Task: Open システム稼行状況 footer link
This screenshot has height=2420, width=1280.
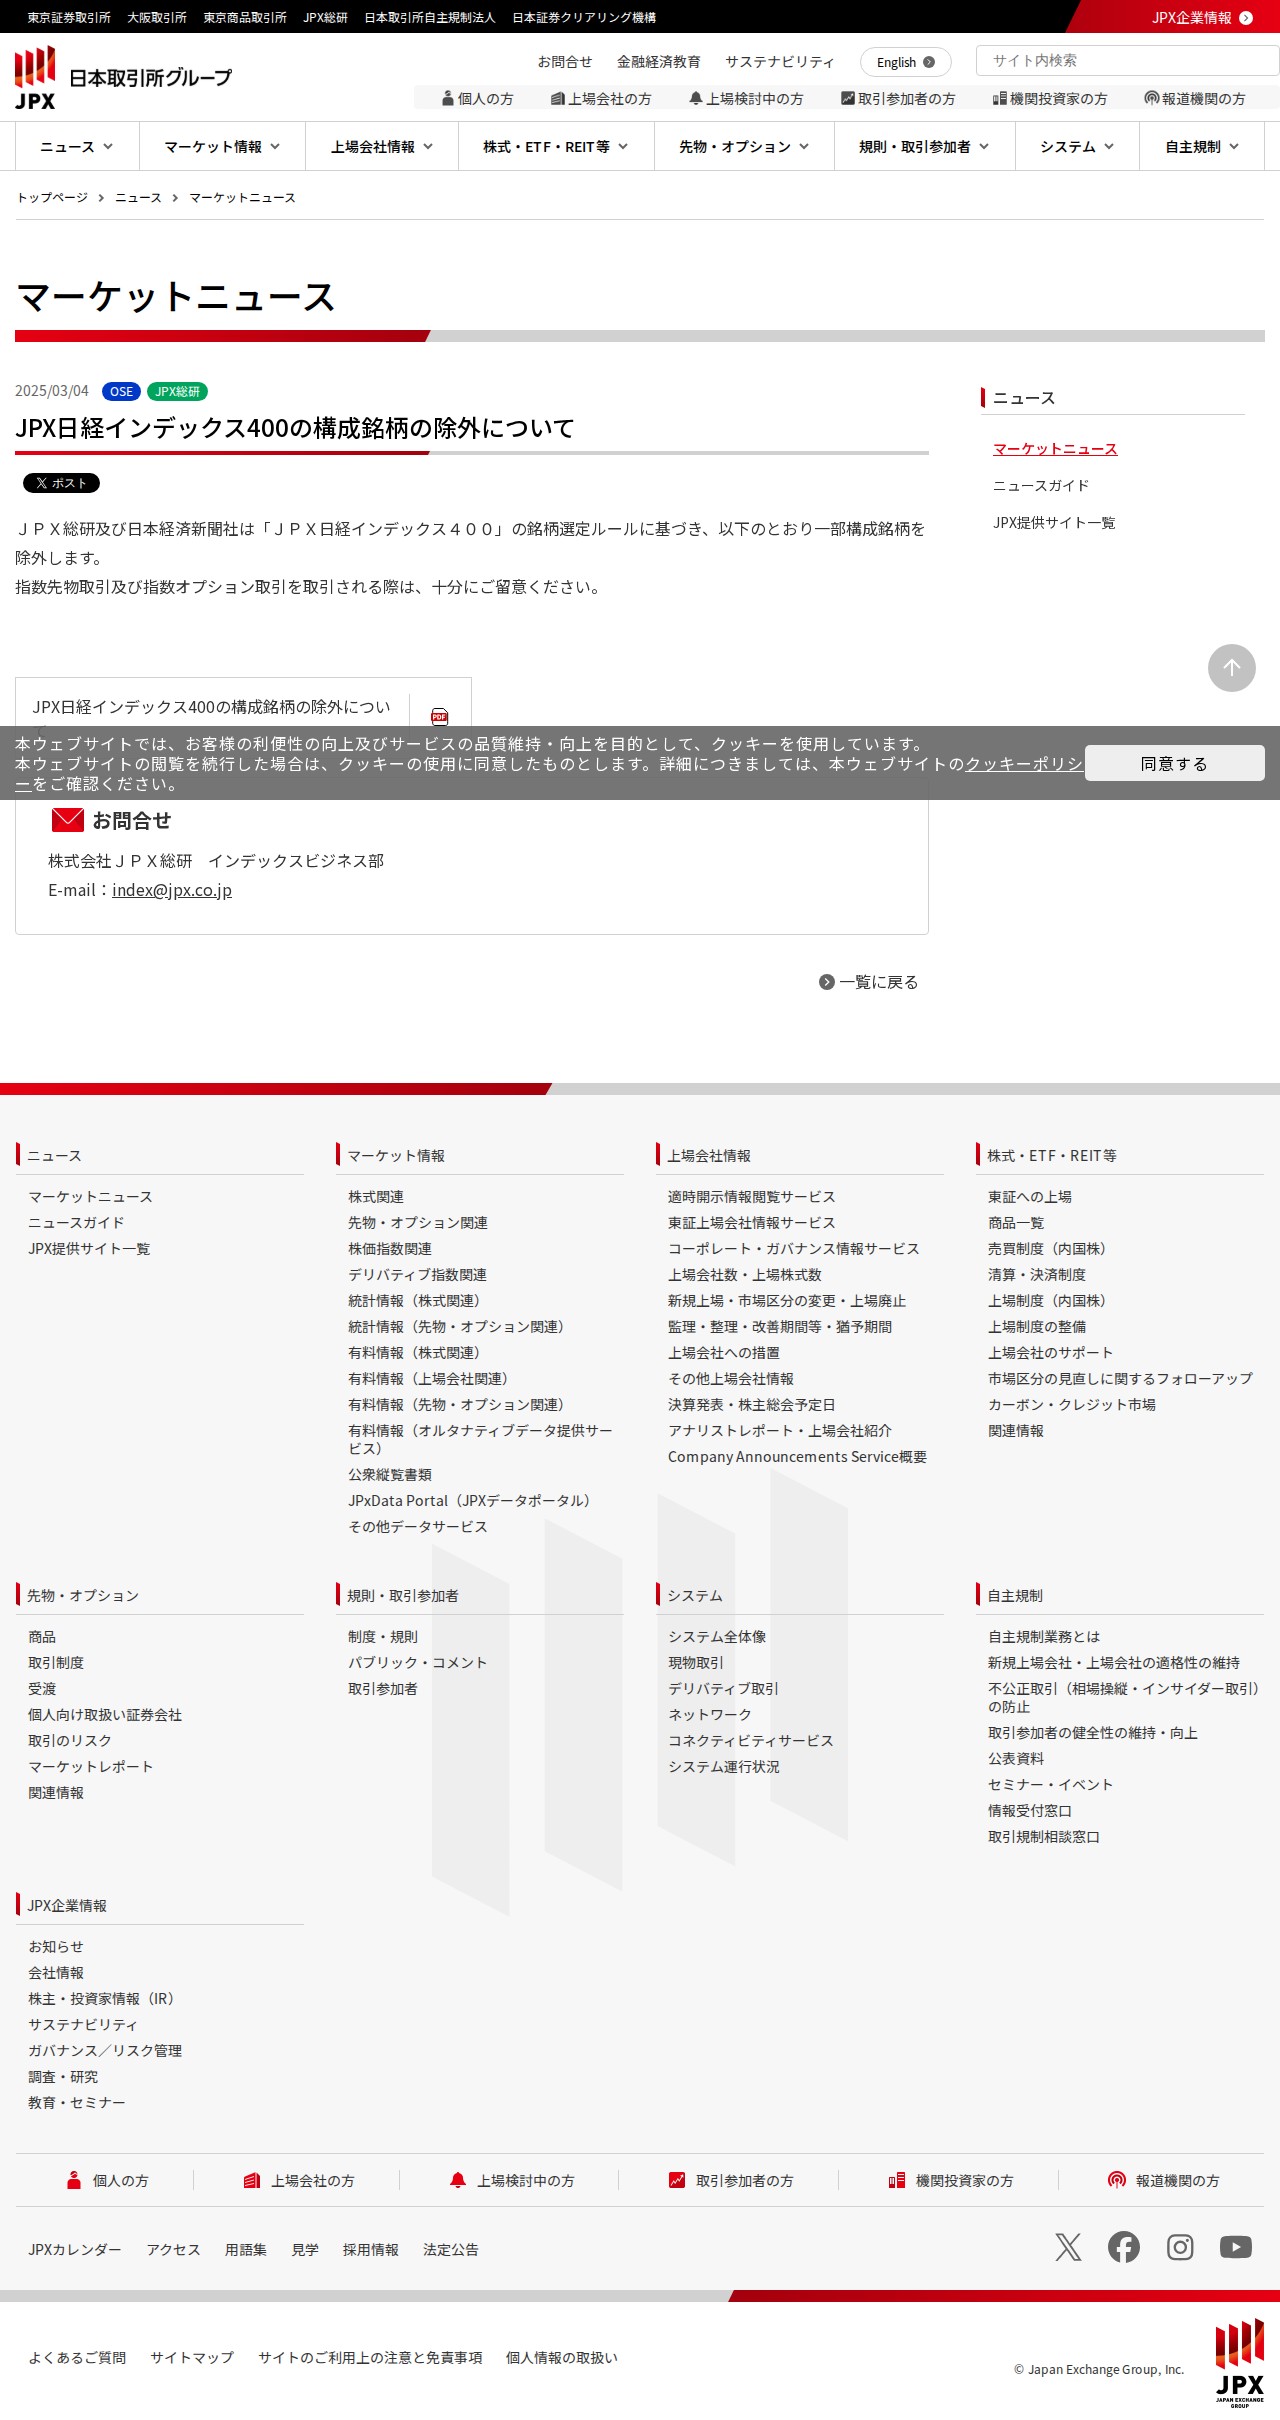Action: 724,1767
